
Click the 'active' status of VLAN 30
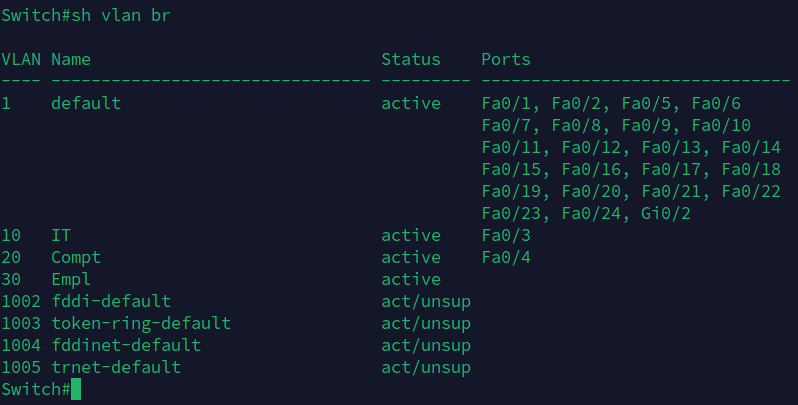click(411, 279)
